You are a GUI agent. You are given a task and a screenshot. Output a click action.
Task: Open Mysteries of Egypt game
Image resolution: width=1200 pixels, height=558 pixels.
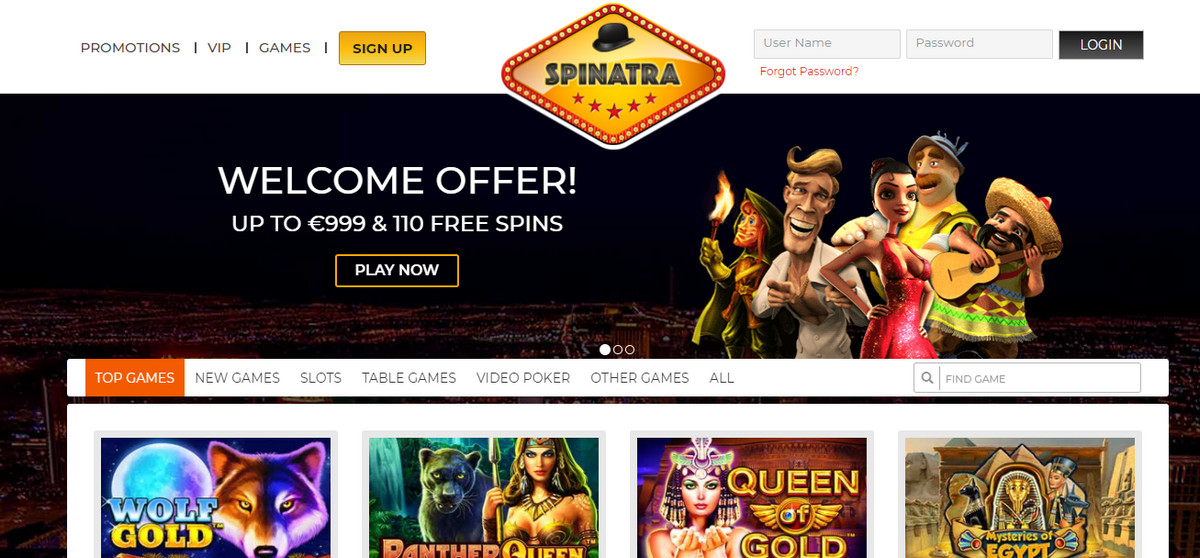coord(1020,497)
